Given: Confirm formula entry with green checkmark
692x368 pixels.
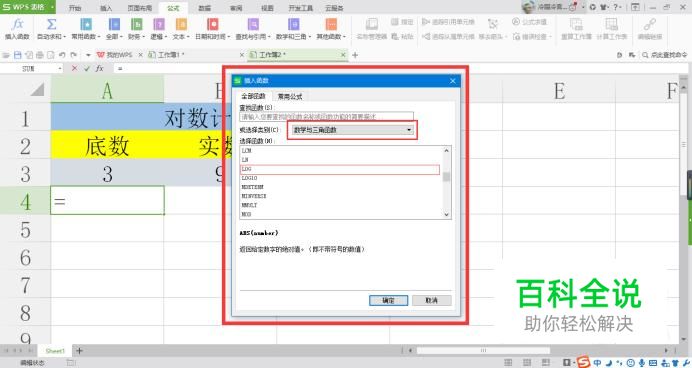Looking at the screenshot, I should [x=86, y=68].
